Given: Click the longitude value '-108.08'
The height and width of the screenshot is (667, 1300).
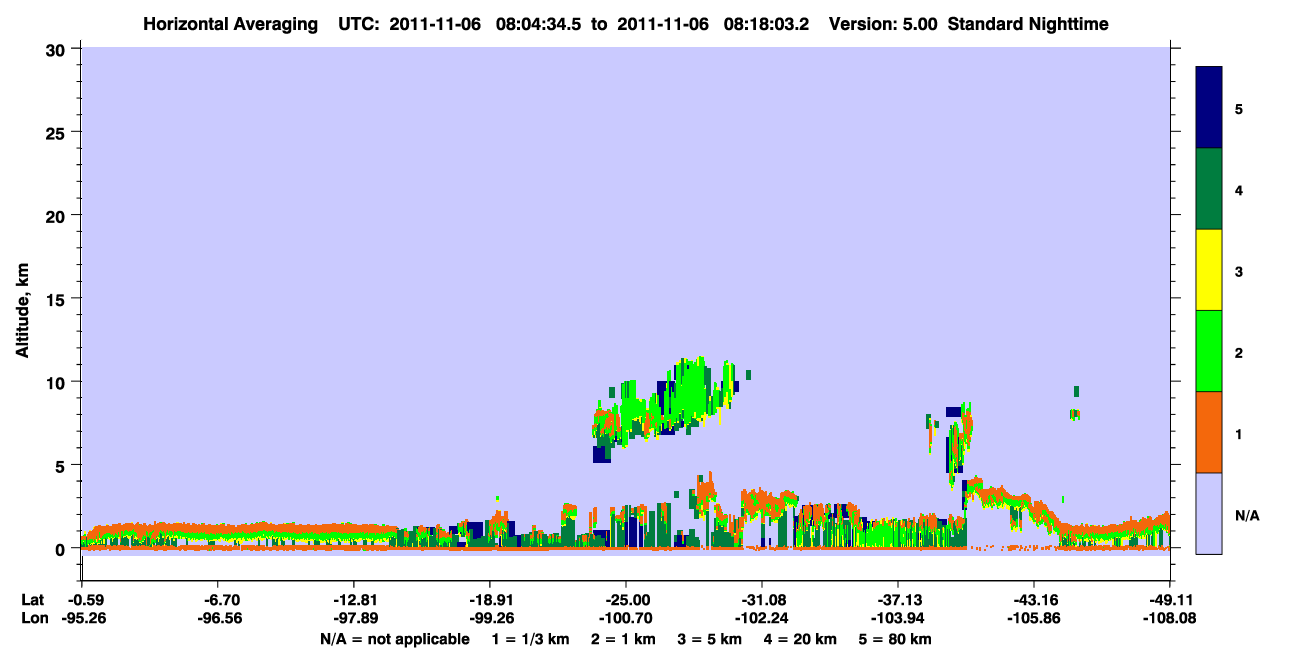Looking at the screenshot, I should 1170,618.
